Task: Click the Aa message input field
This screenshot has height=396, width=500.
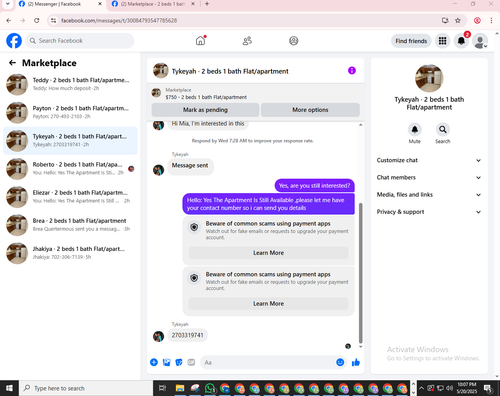Action: coord(268,362)
